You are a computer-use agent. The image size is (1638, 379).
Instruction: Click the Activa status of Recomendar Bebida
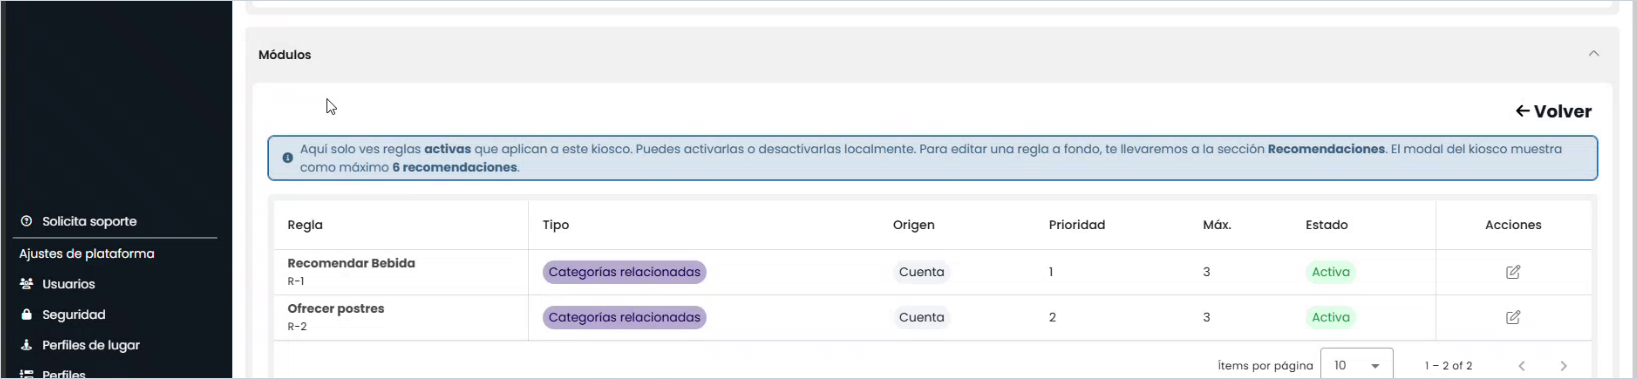(1331, 272)
